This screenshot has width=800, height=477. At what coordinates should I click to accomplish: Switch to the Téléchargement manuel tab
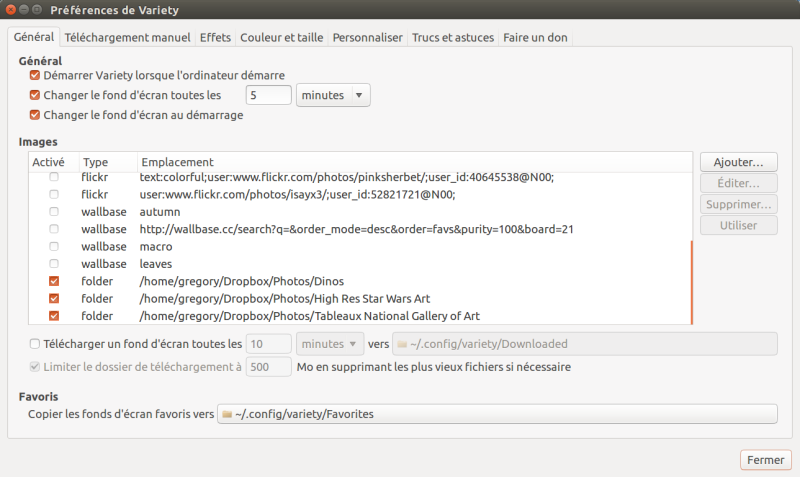(x=127, y=37)
